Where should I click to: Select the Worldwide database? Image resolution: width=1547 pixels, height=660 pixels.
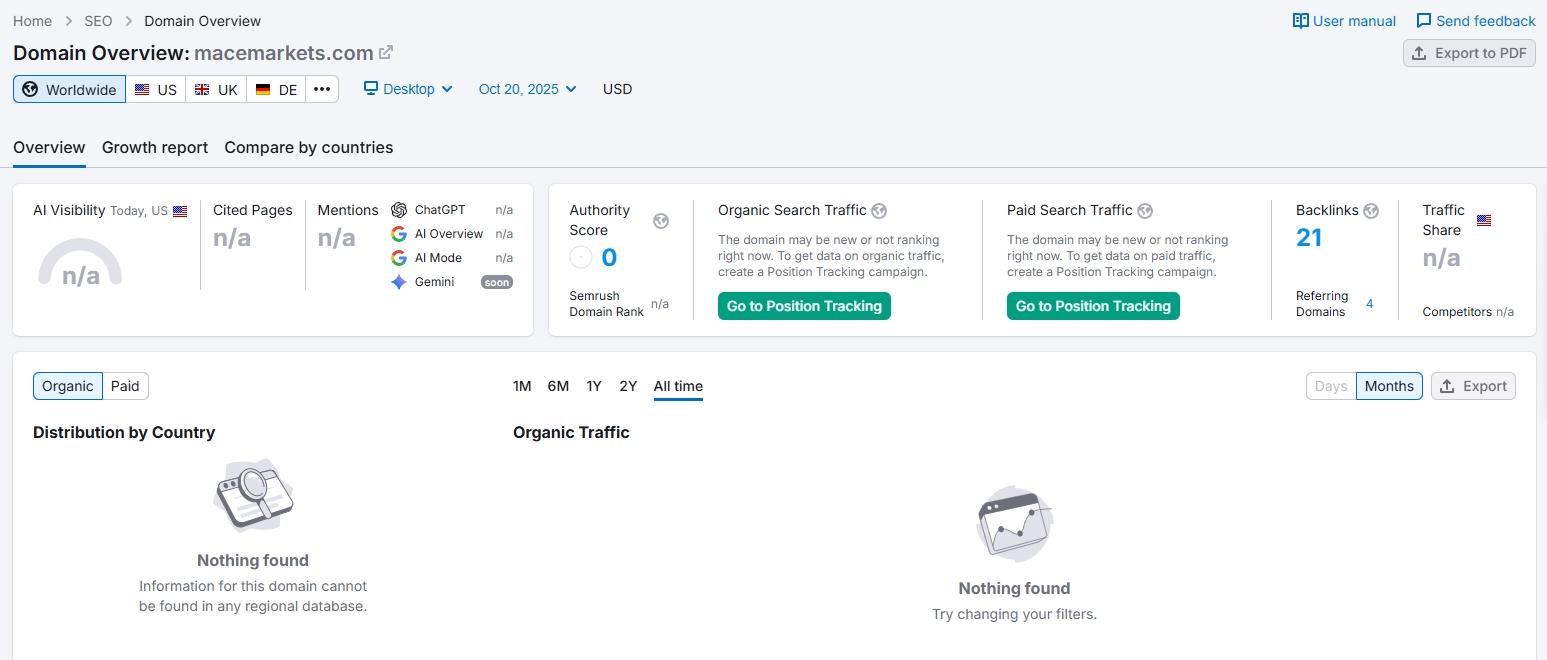click(69, 89)
